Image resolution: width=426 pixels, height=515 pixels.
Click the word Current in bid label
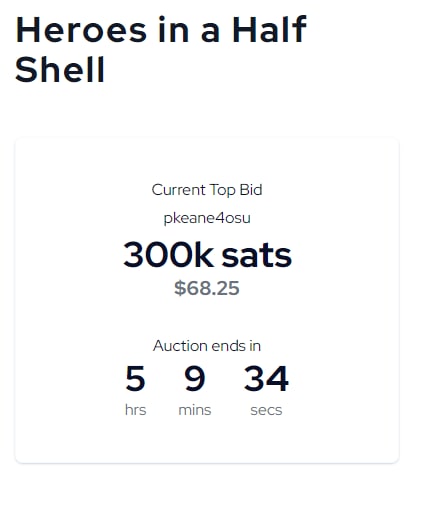tap(178, 190)
